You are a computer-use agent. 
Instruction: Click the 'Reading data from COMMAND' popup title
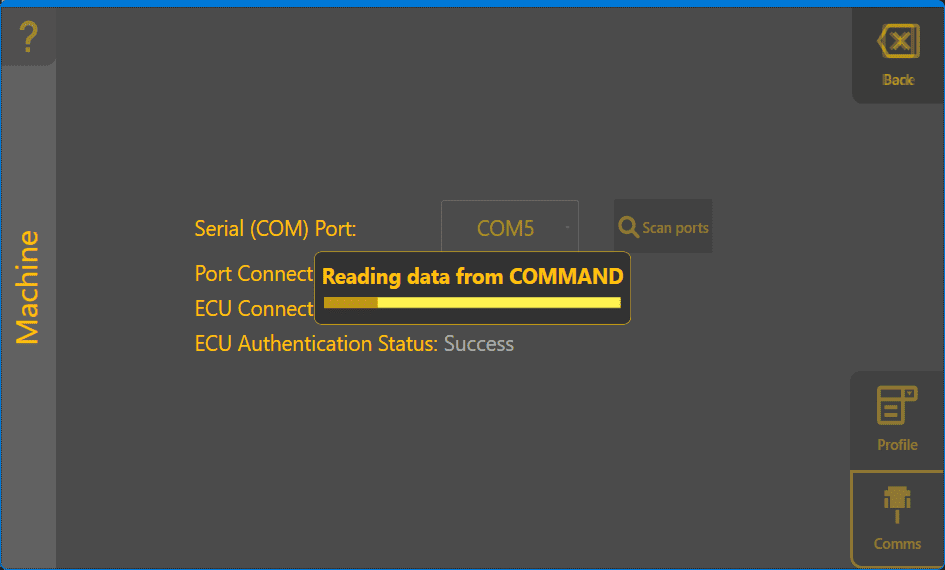[x=472, y=277]
